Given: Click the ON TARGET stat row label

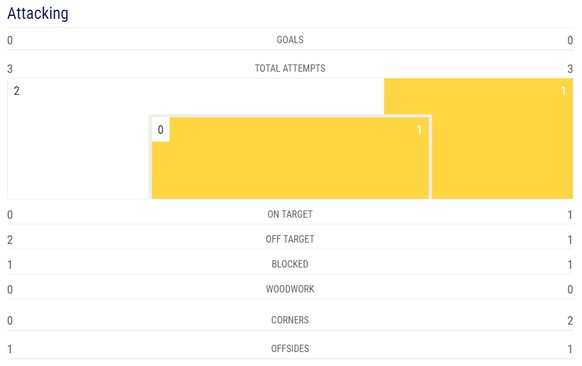Looking at the screenshot, I should [290, 214].
